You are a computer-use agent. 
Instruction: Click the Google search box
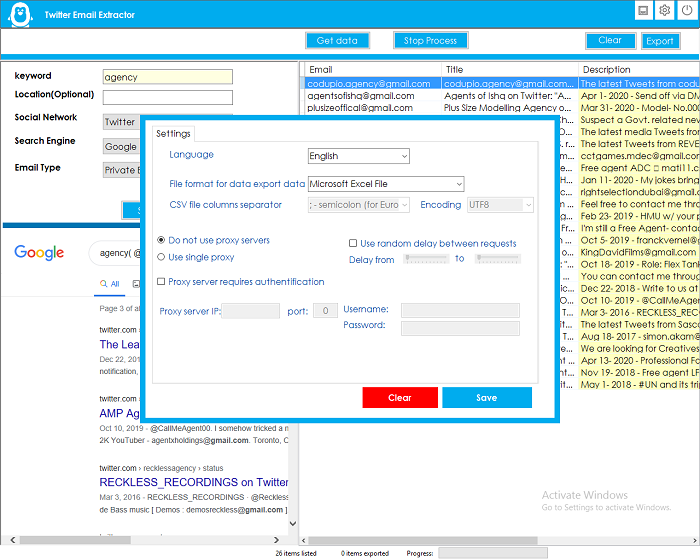pyautogui.click(x=115, y=253)
